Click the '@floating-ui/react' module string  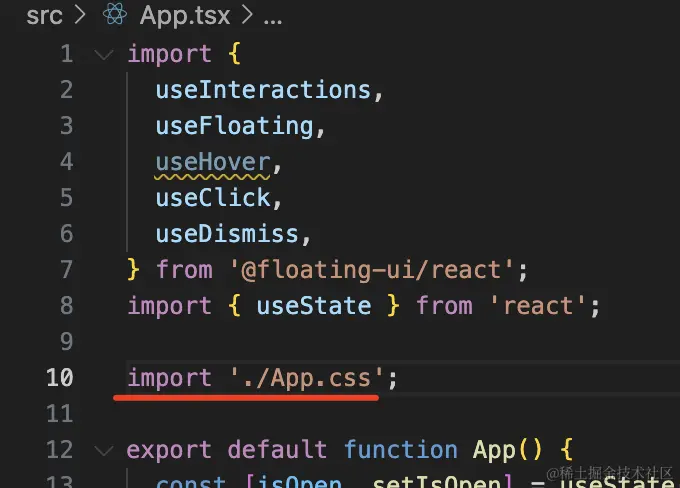pos(371,270)
